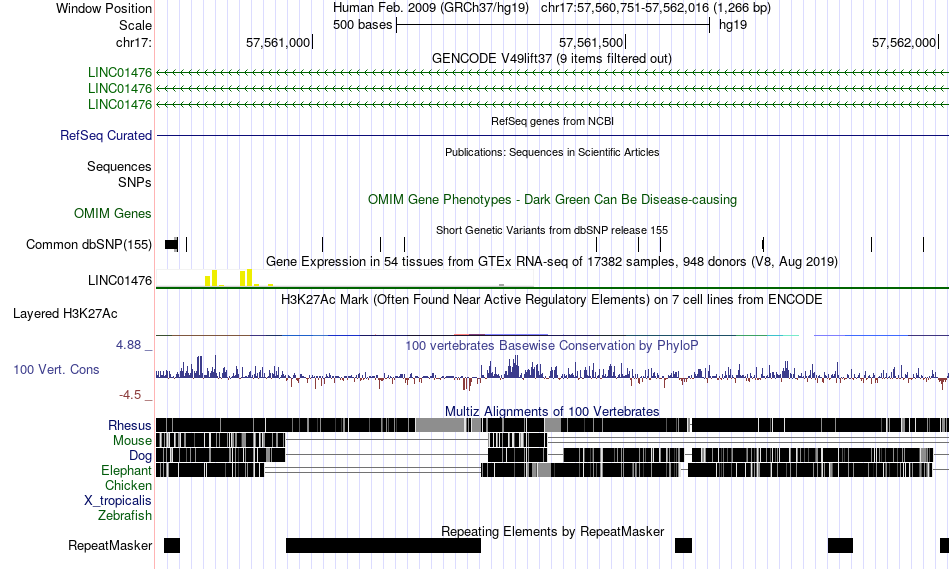Click the Chicken alignment row label
The width and height of the screenshot is (950, 569).
(128, 486)
